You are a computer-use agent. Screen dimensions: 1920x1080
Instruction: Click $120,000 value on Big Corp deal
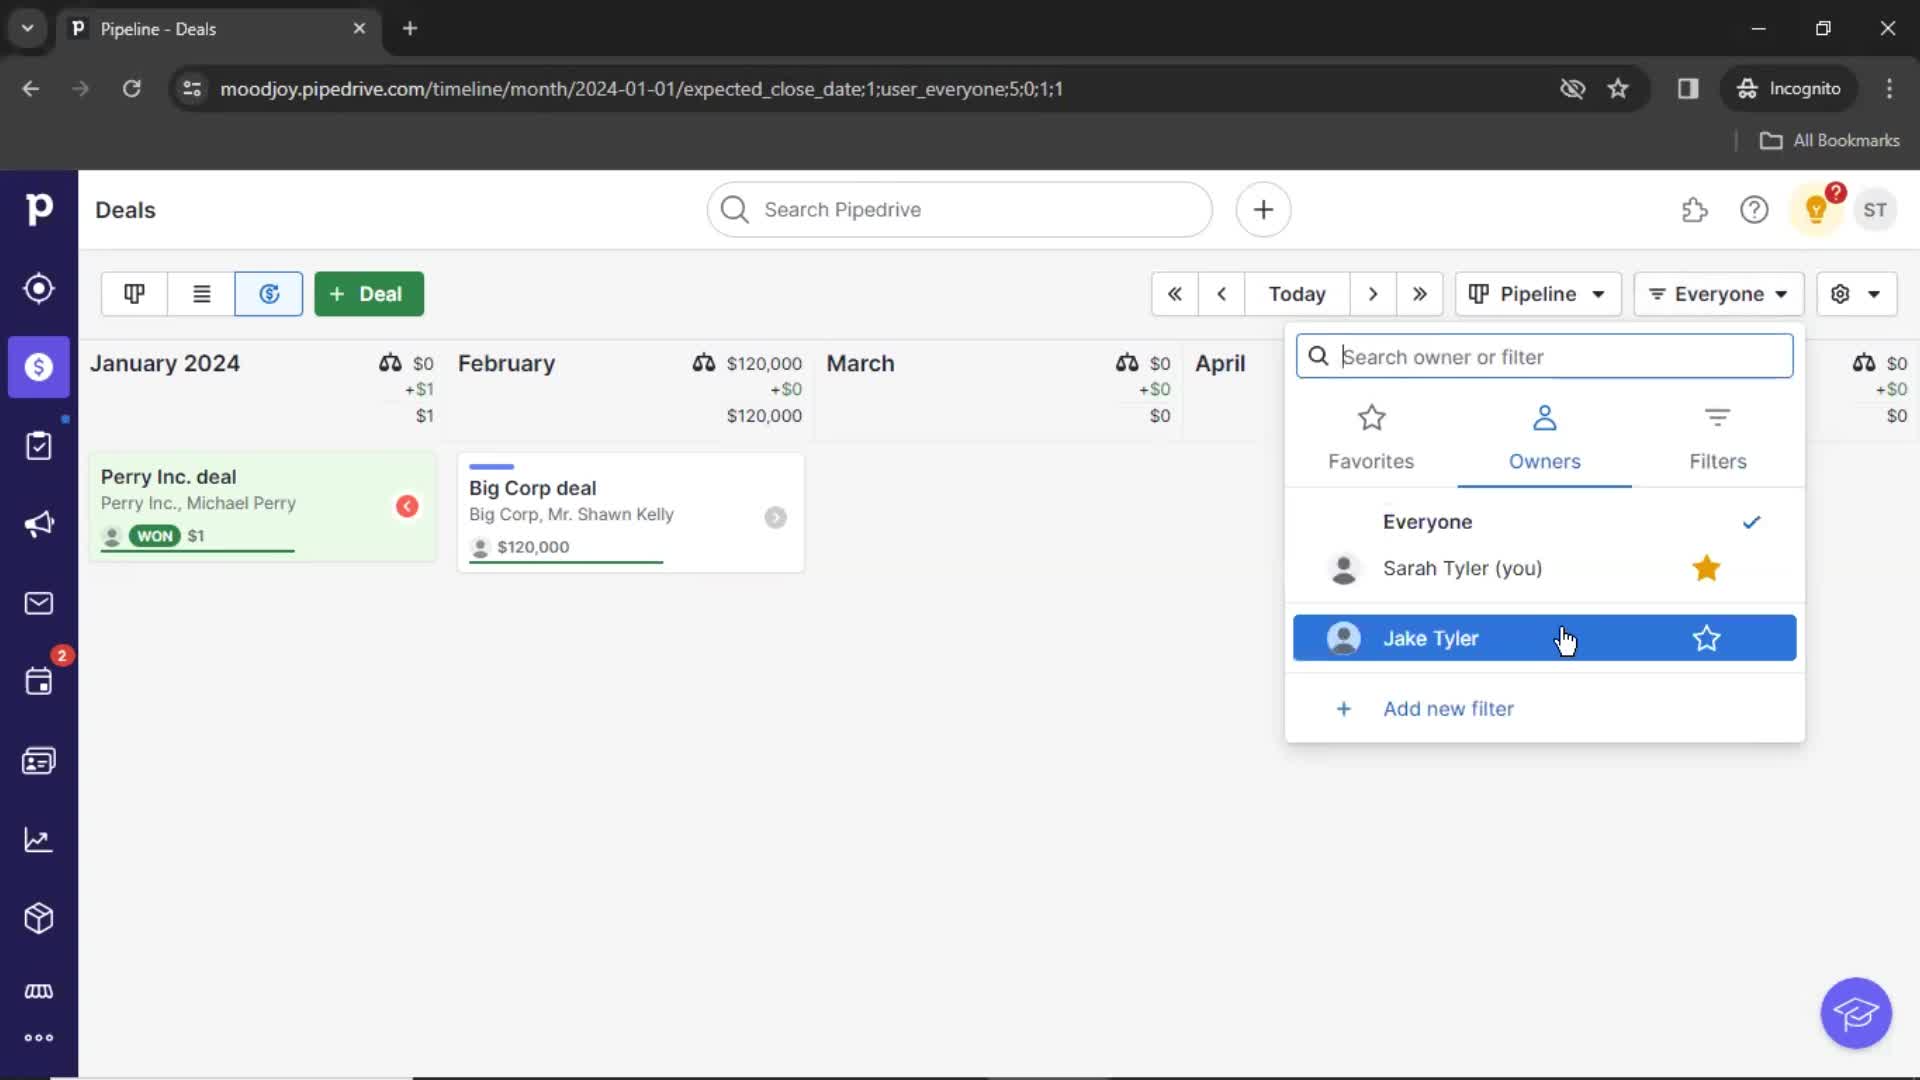(x=533, y=547)
